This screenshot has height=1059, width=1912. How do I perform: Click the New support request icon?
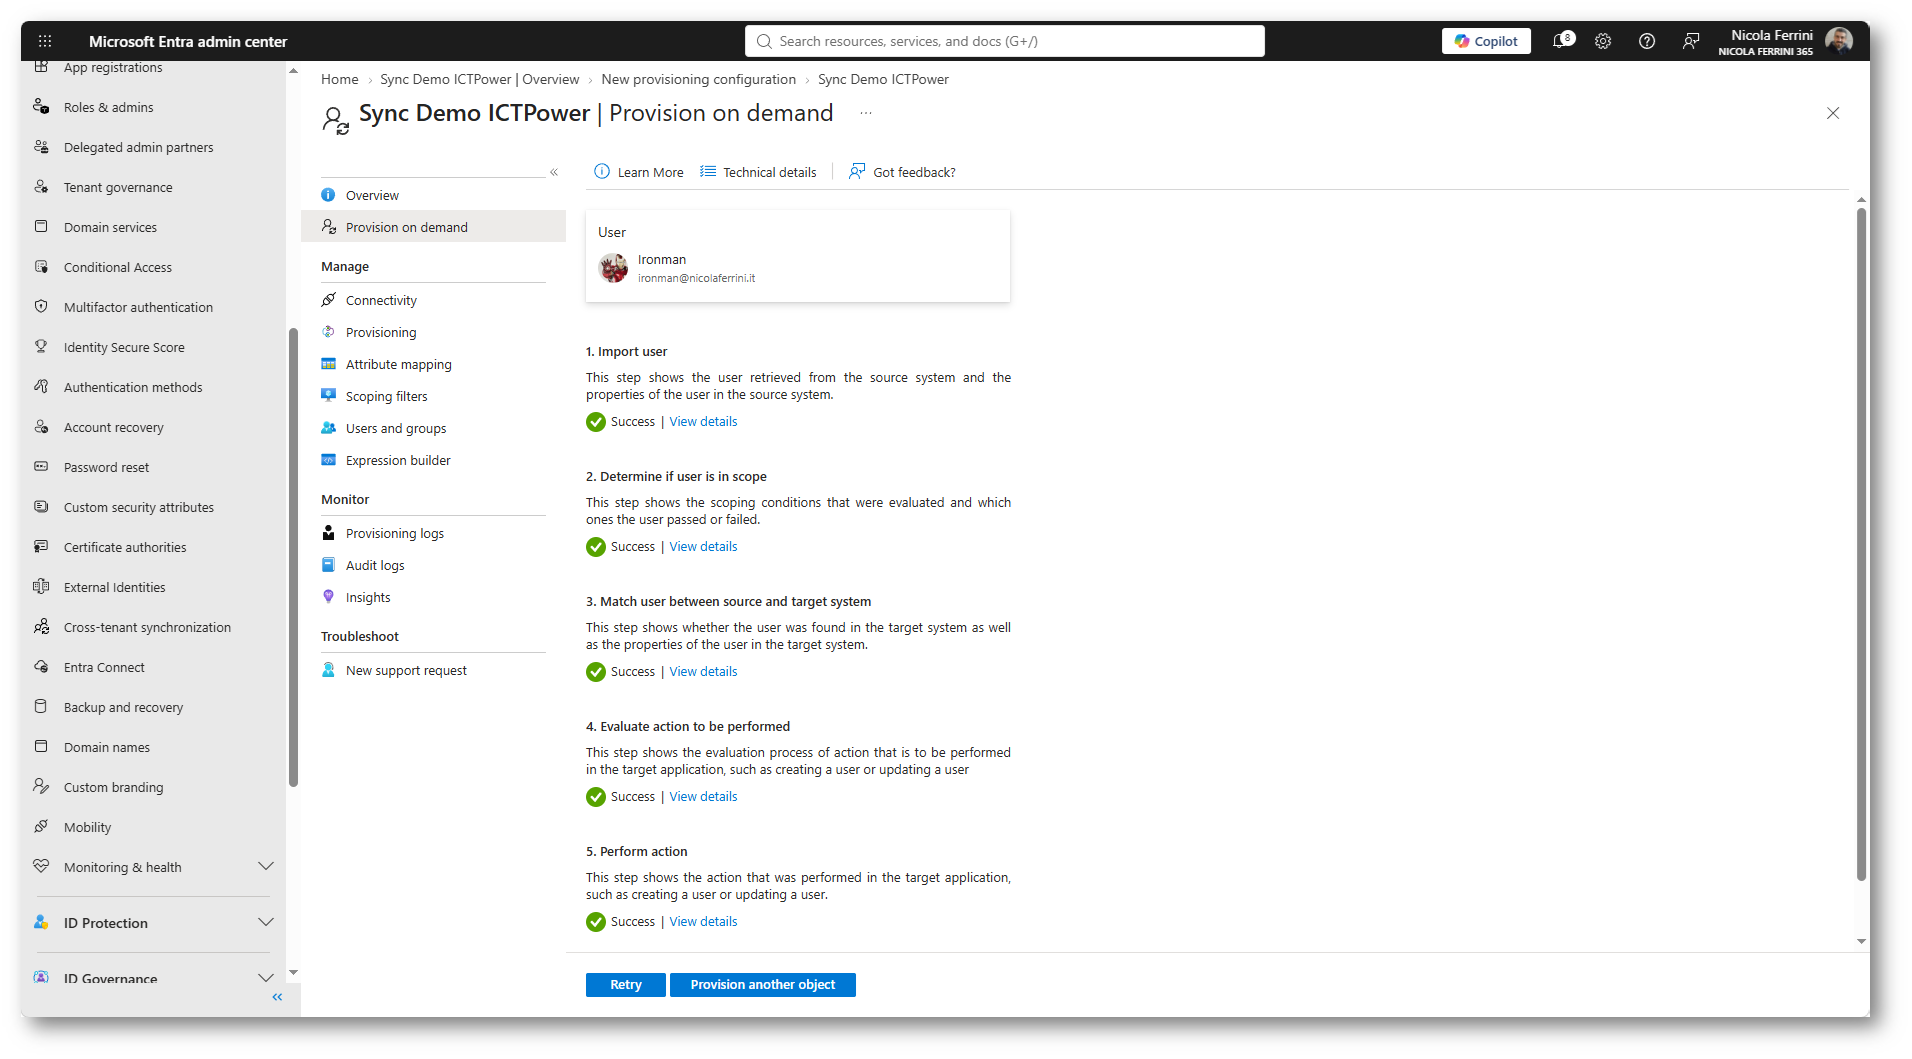point(328,670)
